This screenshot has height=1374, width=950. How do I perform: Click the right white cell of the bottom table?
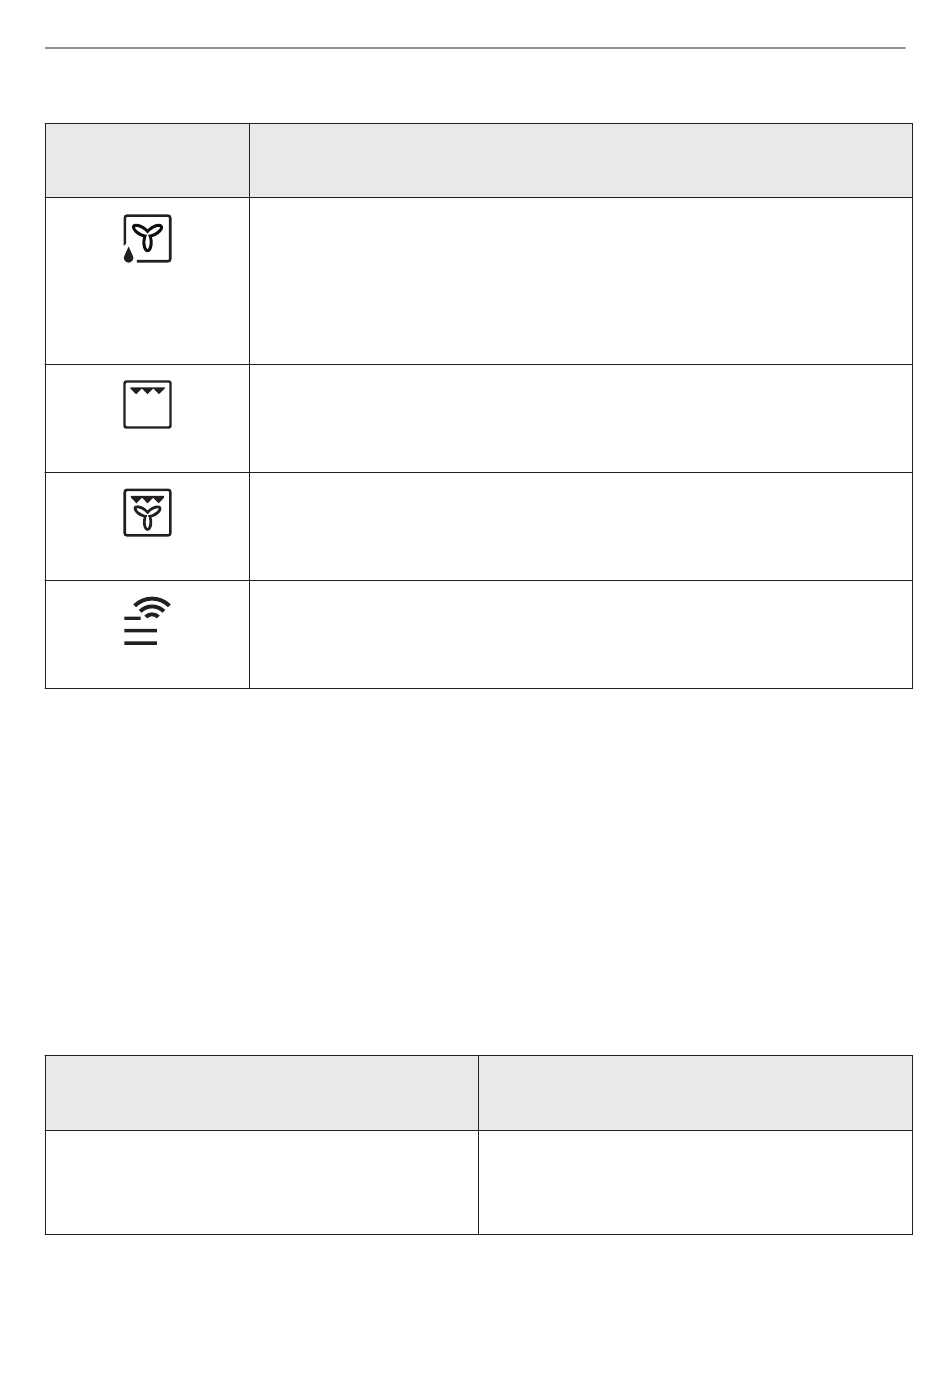[x=695, y=1182]
